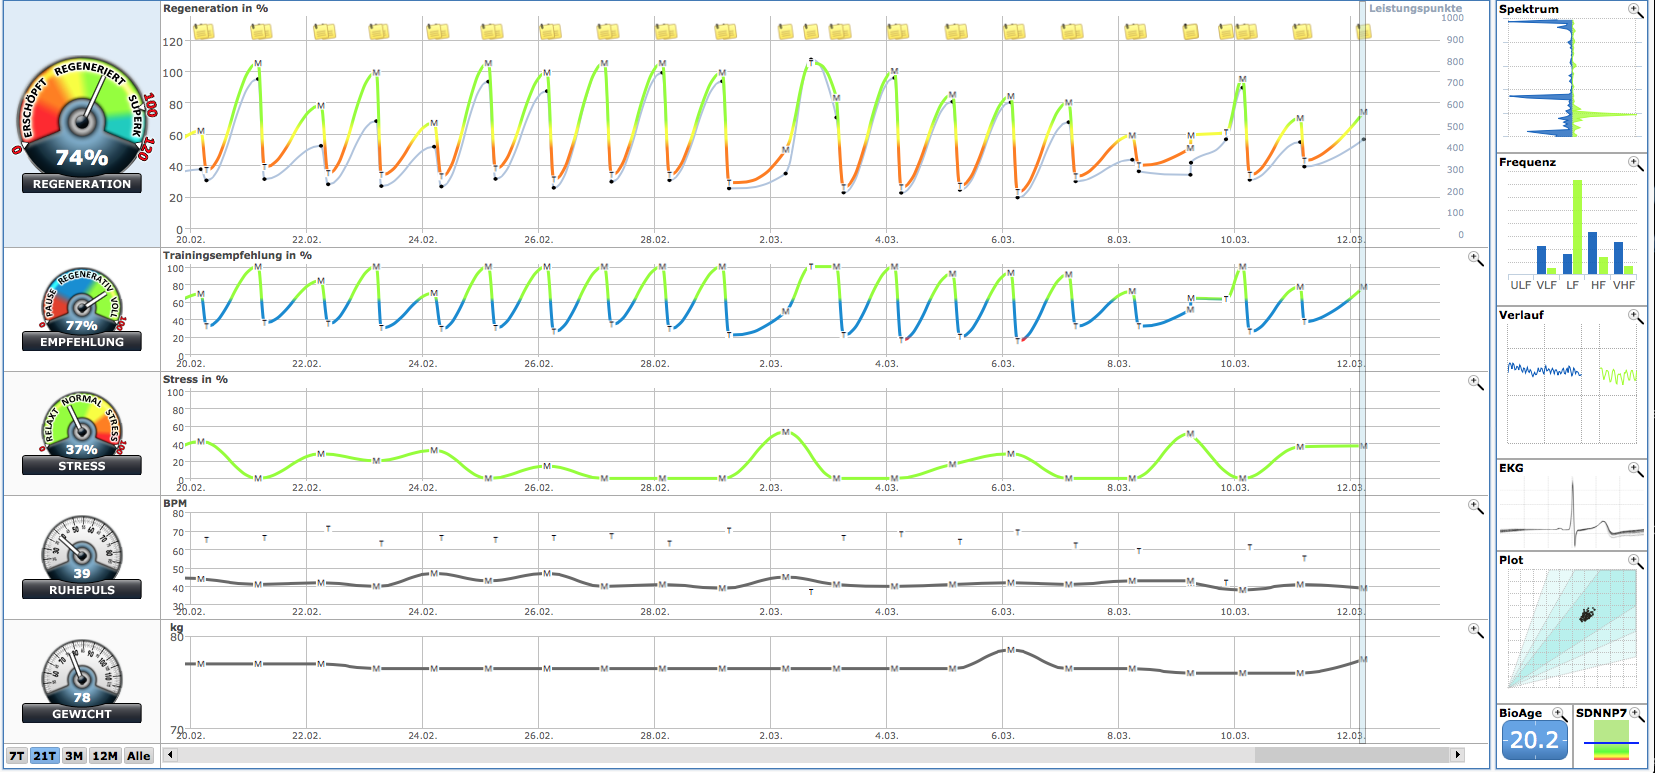Show the Alle time range
This screenshot has width=1655, height=773.
click(139, 756)
